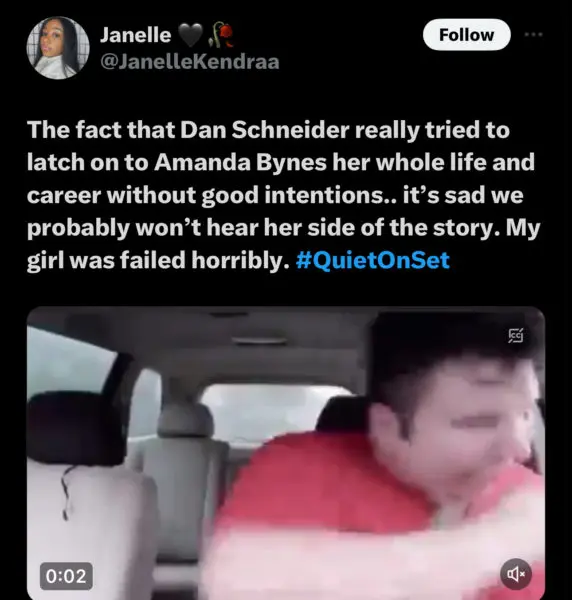Click 'Amanda Bynes' in the tweet text
The width and height of the screenshot is (572, 600).
(x=240, y=163)
